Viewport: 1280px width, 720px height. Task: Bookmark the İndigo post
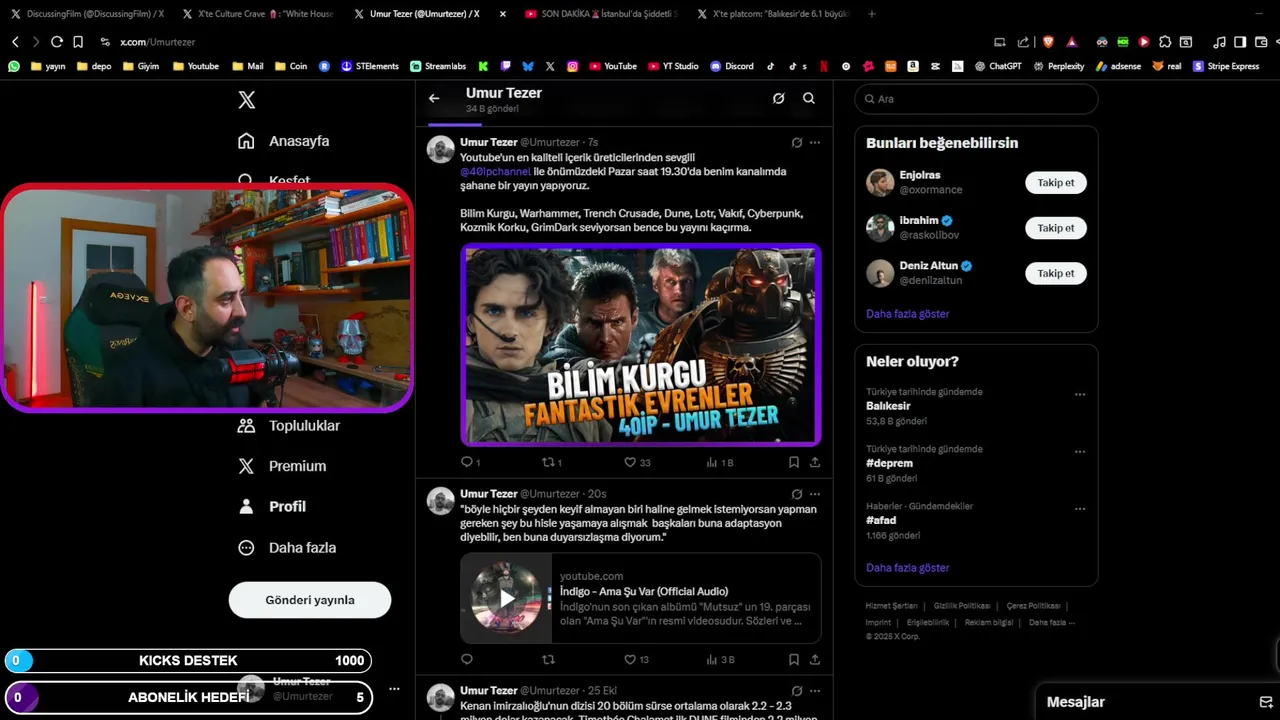794,659
